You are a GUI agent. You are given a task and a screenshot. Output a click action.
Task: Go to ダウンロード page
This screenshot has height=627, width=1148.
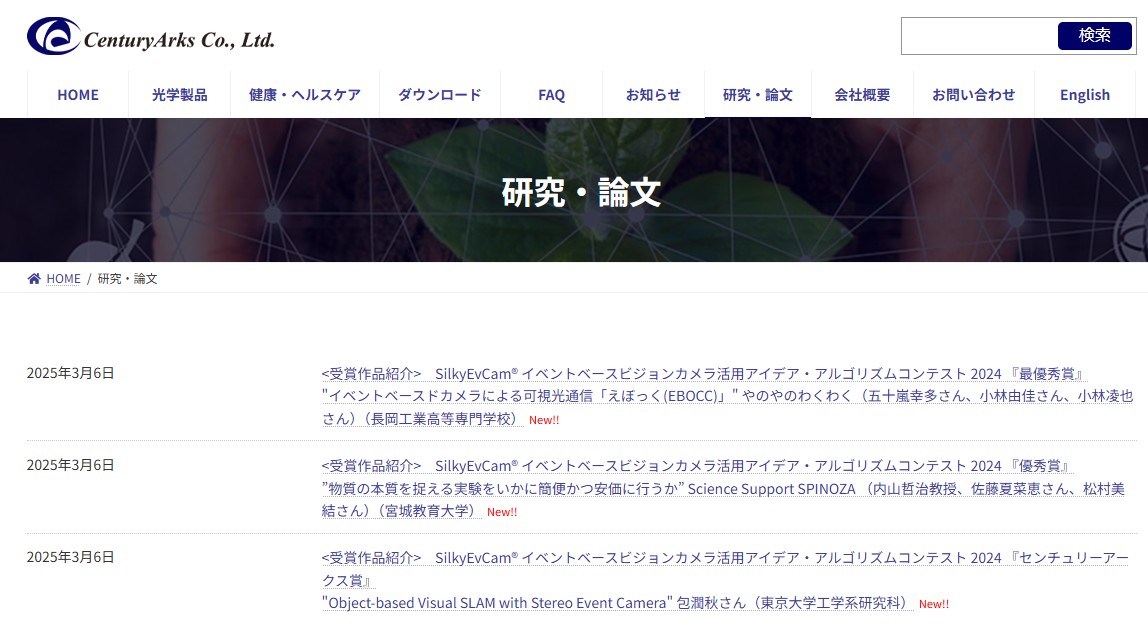coord(439,94)
